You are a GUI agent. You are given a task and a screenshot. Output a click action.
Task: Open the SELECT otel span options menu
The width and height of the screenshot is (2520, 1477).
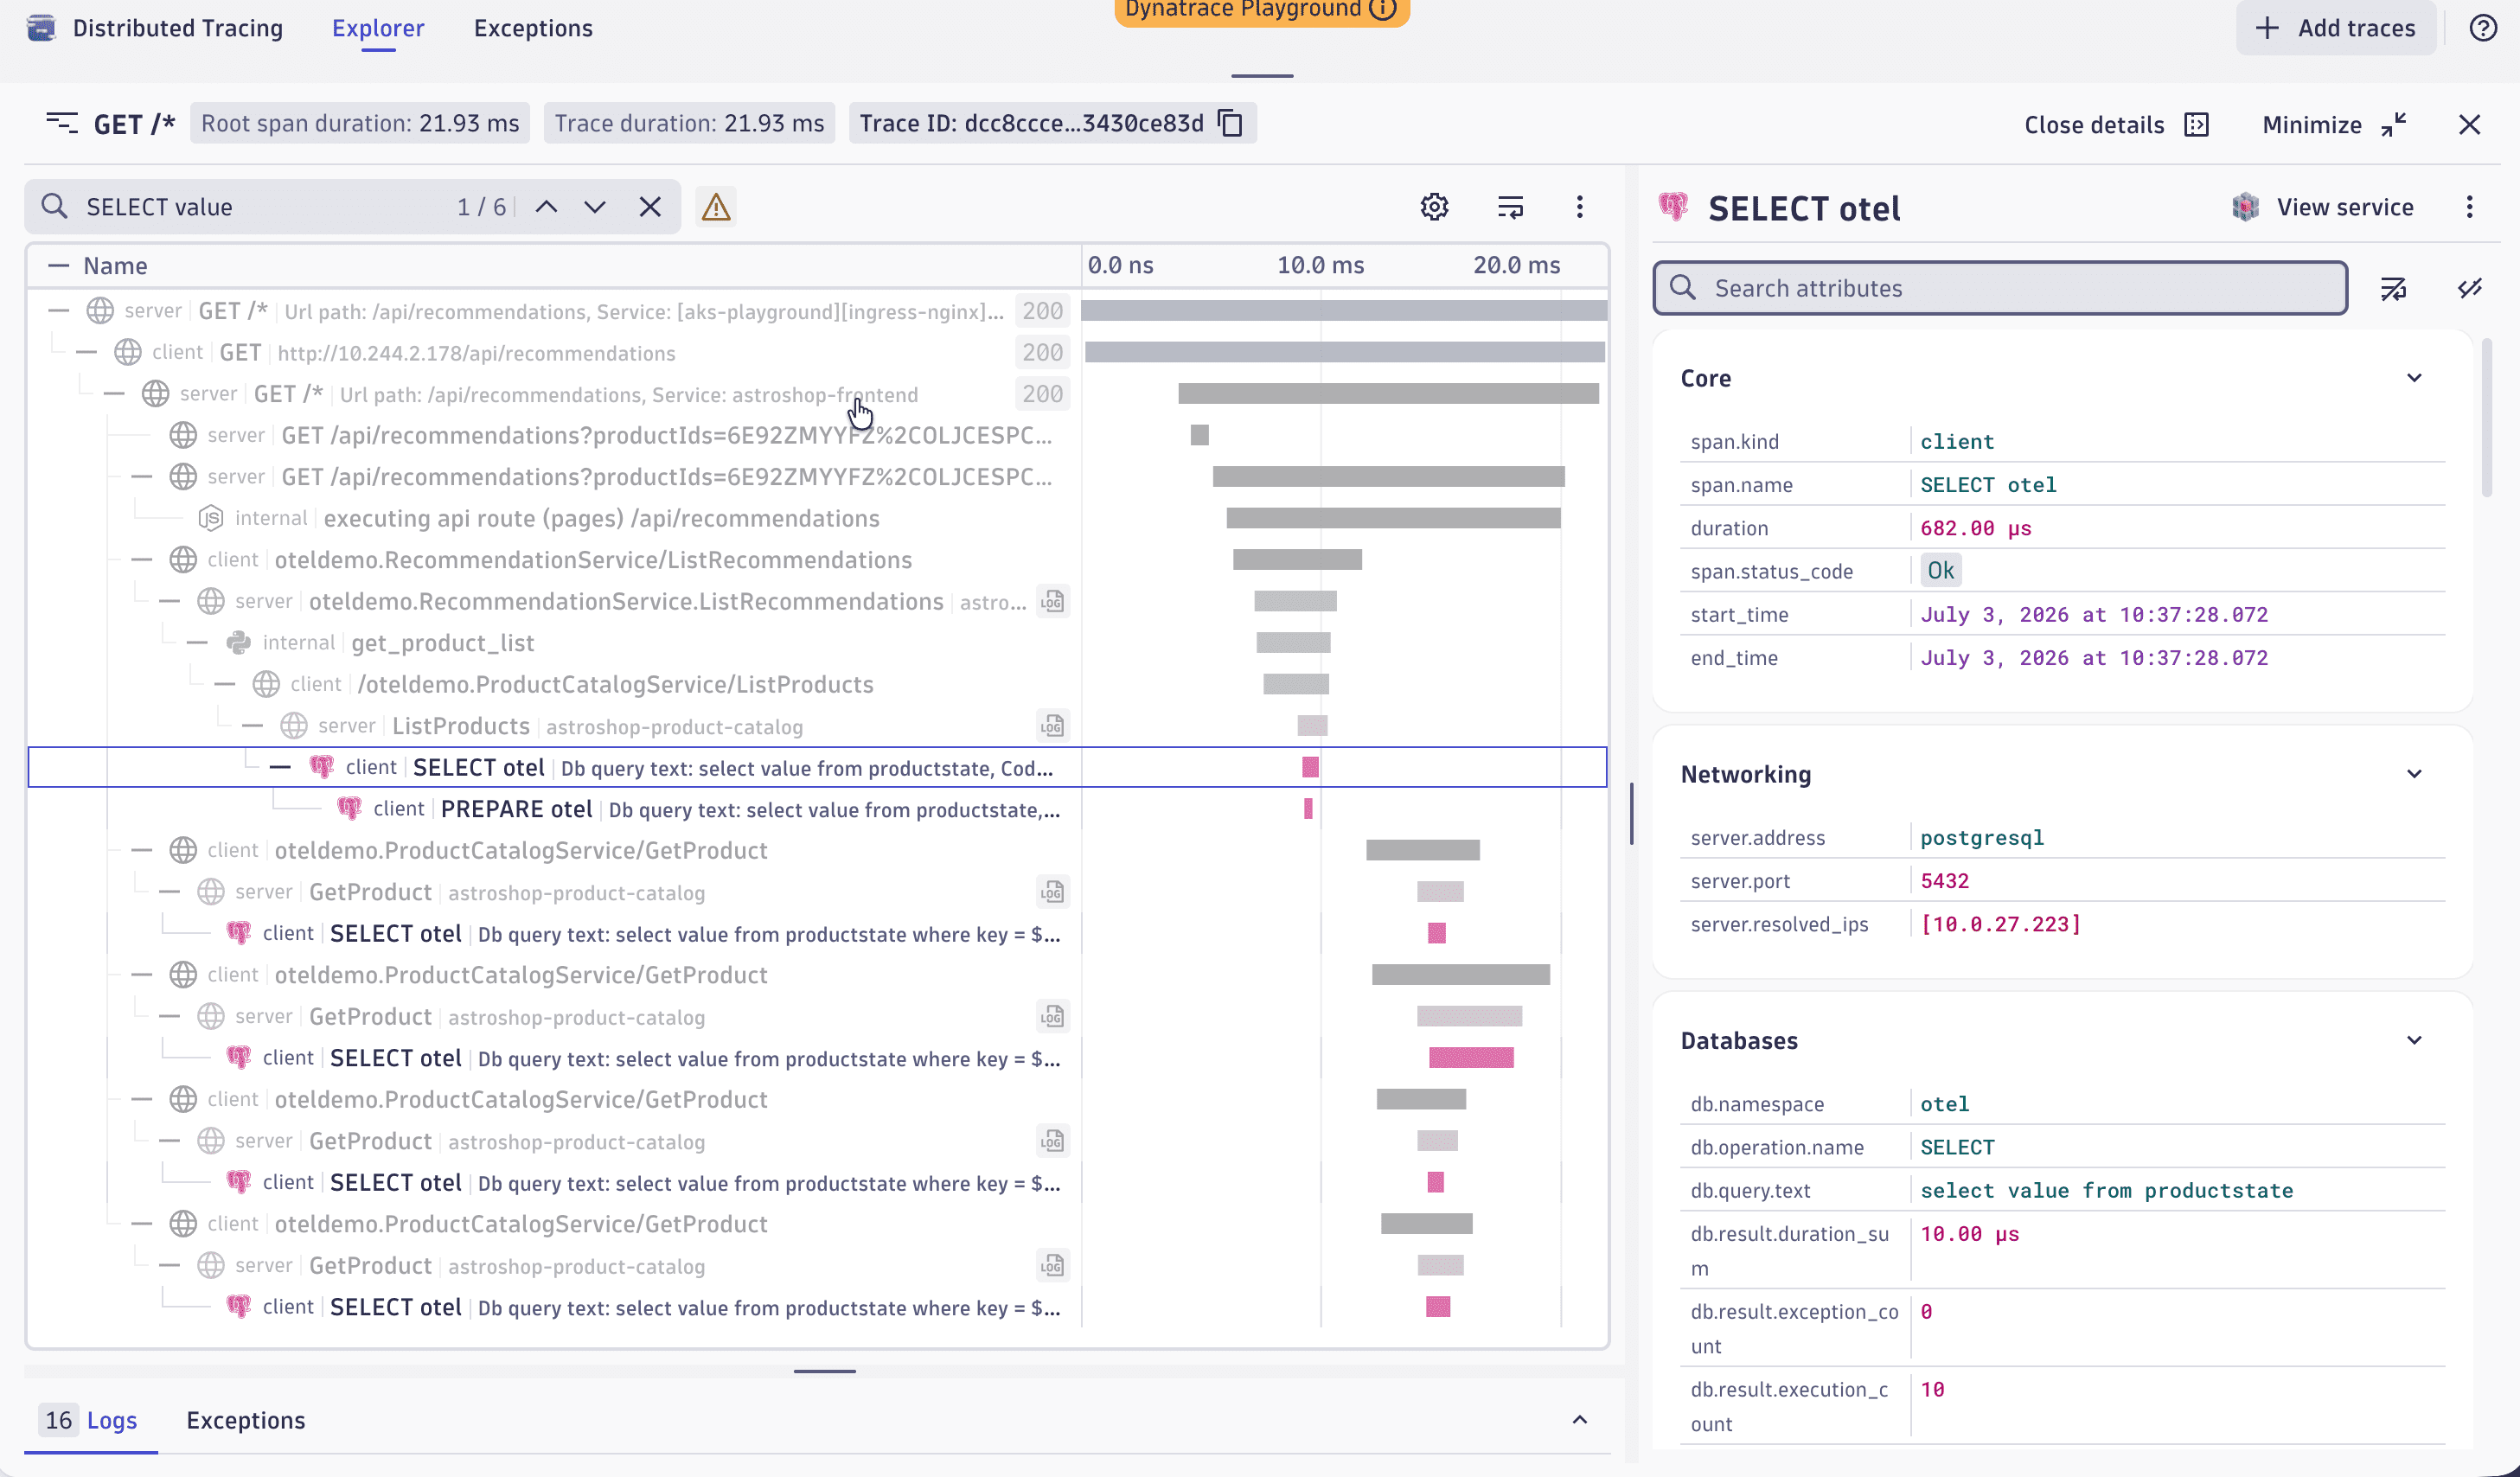coord(2470,207)
